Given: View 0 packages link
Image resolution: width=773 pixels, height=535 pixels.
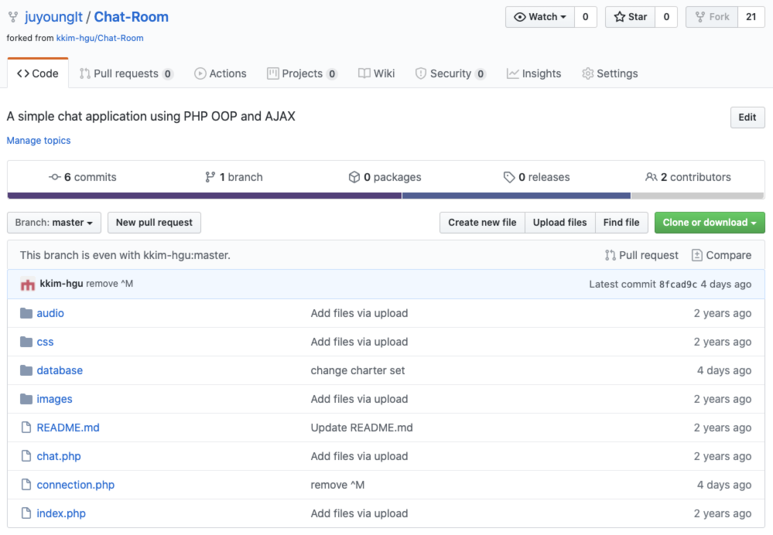Looking at the screenshot, I should coord(385,177).
